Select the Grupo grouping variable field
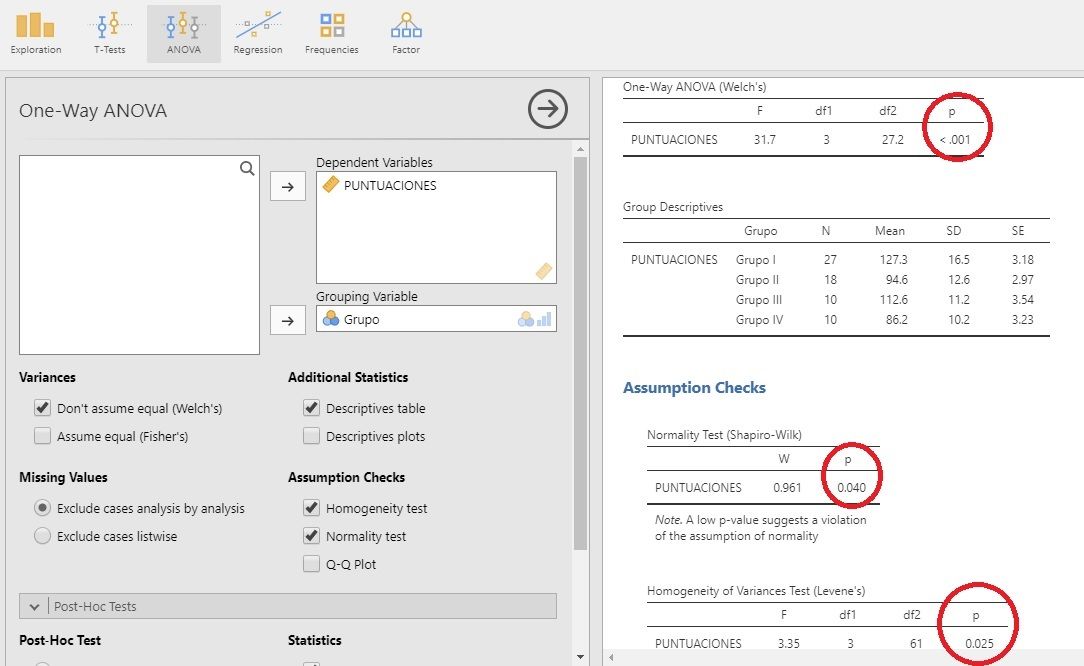This screenshot has height=666, width=1084. (420, 320)
